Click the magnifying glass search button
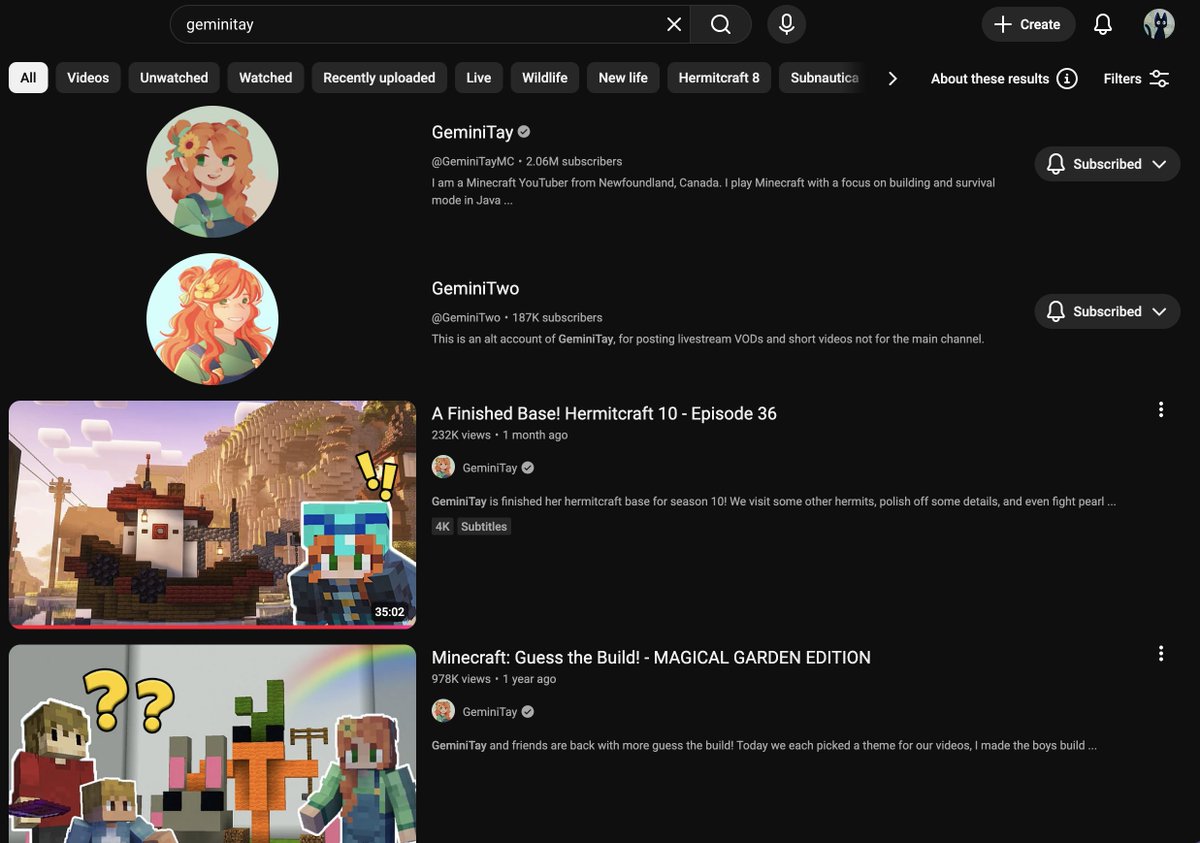 (721, 24)
